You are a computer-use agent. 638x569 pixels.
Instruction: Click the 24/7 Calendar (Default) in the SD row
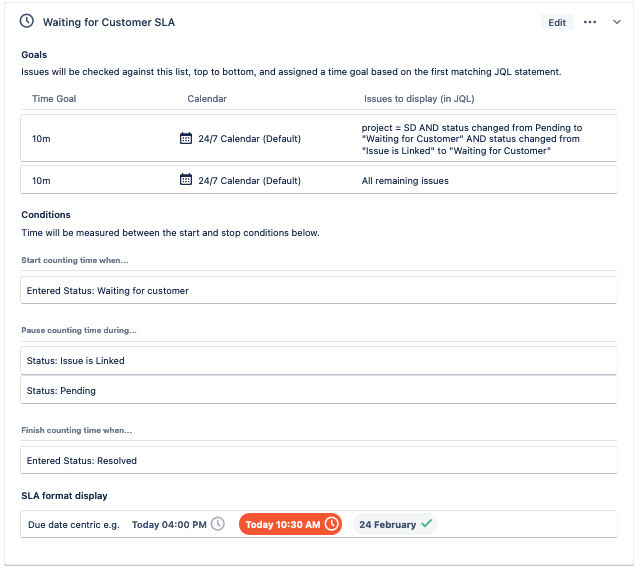pyautogui.click(x=249, y=139)
